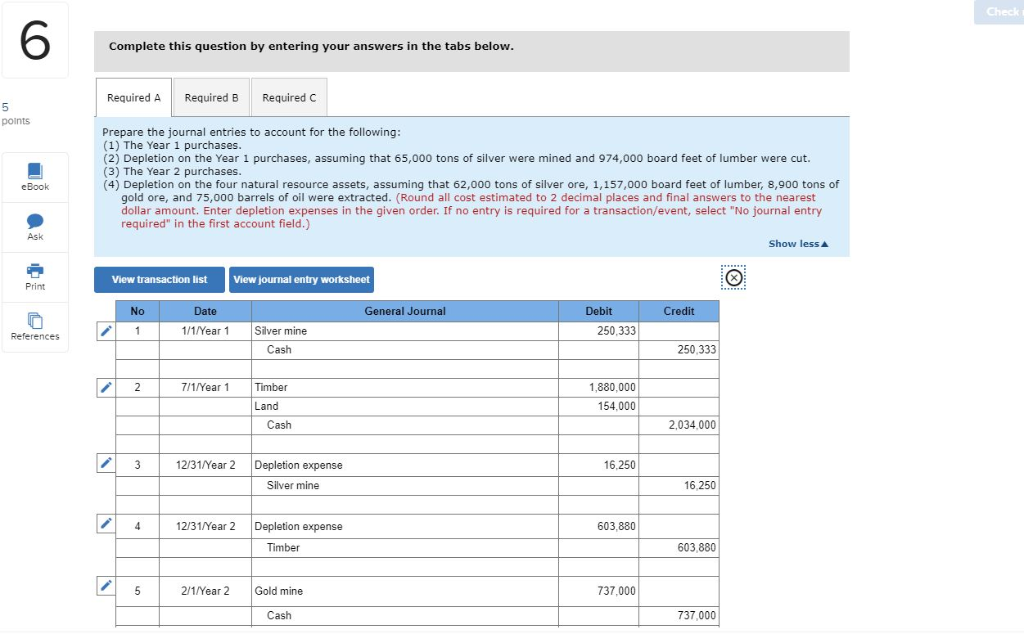Viewport: 1024px width, 634px height.
Task: Open the View journal entry worksheet
Action: click(301, 280)
